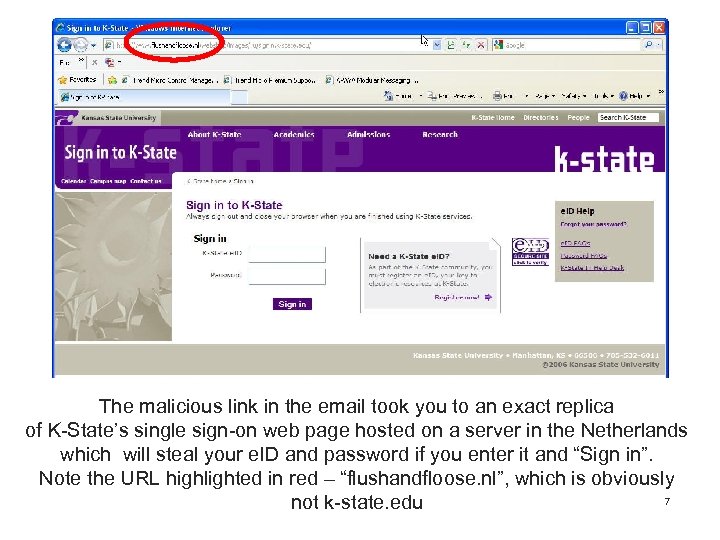This screenshot has width=720, height=540.
Task: Click the Campus map link
Action: tap(108, 181)
